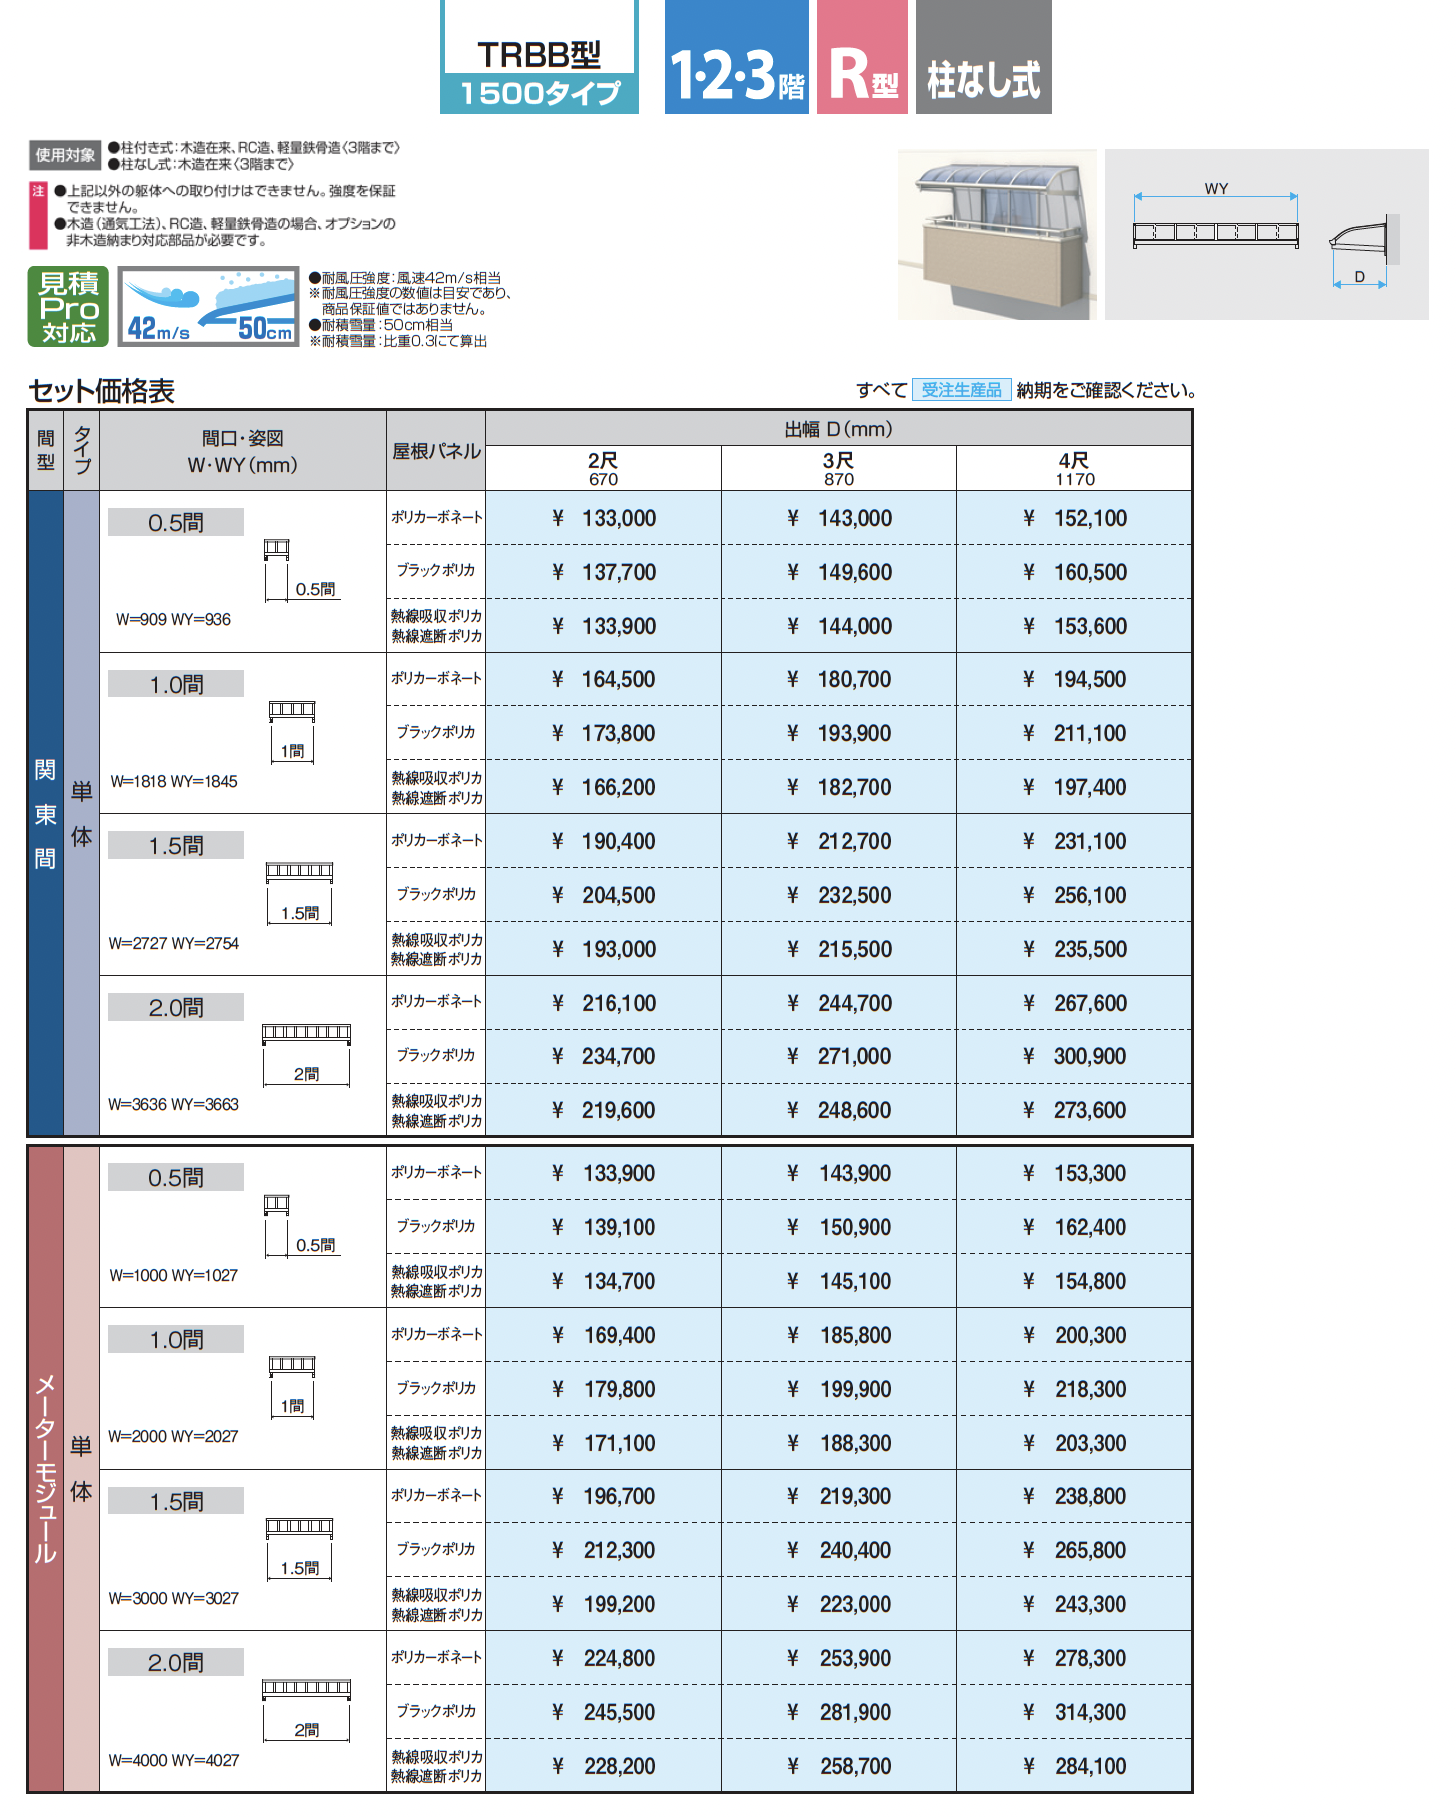Click the ¥152,100 price cell
The height and width of the screenshot is (1818, 1456).
(x=1075, y=518)
